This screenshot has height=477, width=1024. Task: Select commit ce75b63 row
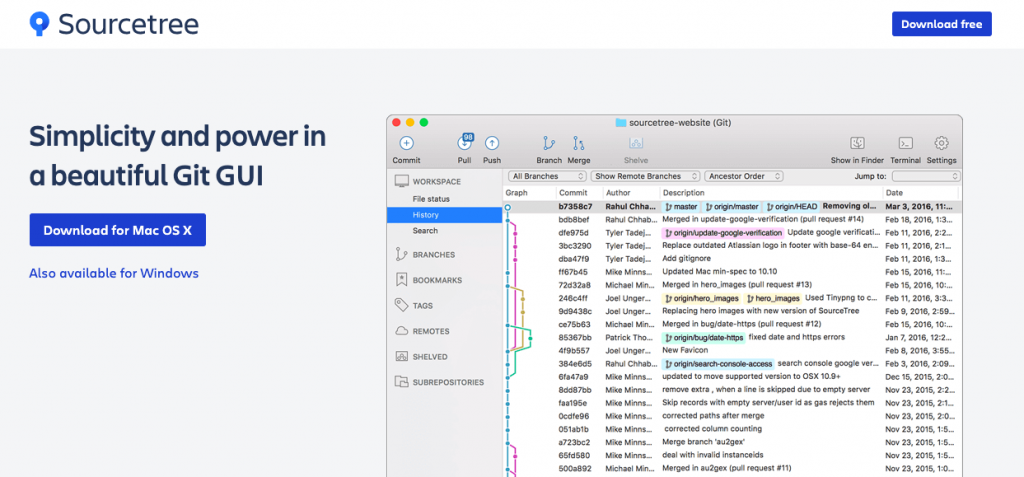[x=731, y=324]
